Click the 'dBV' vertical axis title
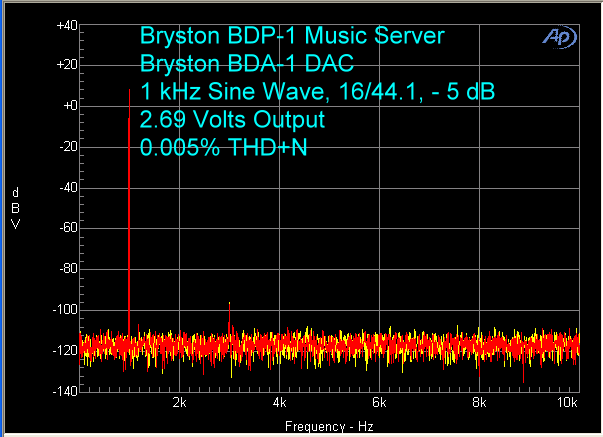 coord(15,208)
